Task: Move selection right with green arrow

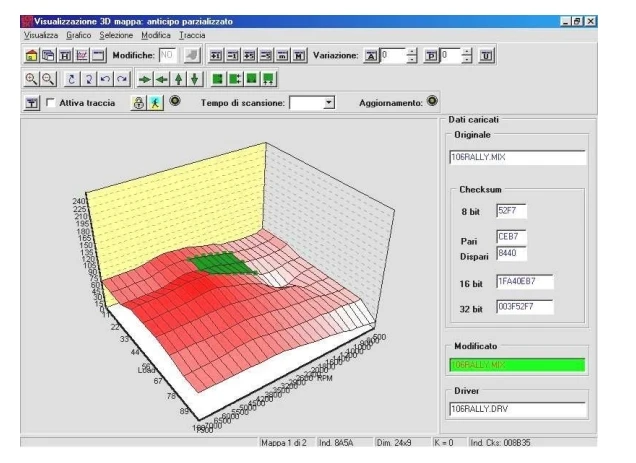Action: (x=144, y=79)
